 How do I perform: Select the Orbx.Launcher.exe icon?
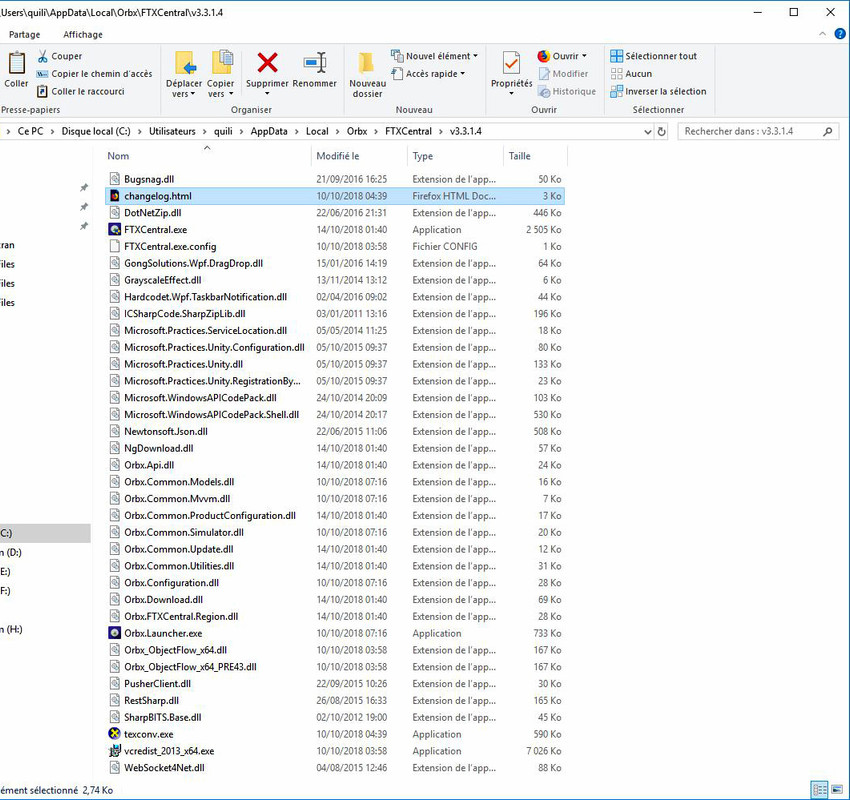(x=114, y=633)
